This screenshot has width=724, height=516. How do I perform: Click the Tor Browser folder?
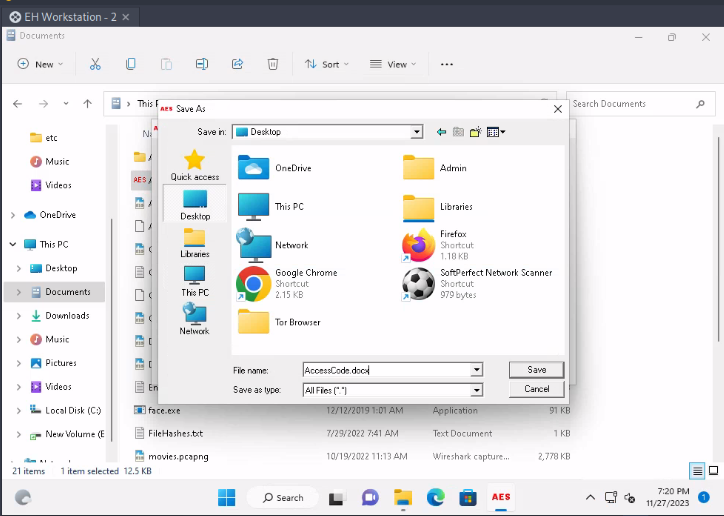(254, 322)
